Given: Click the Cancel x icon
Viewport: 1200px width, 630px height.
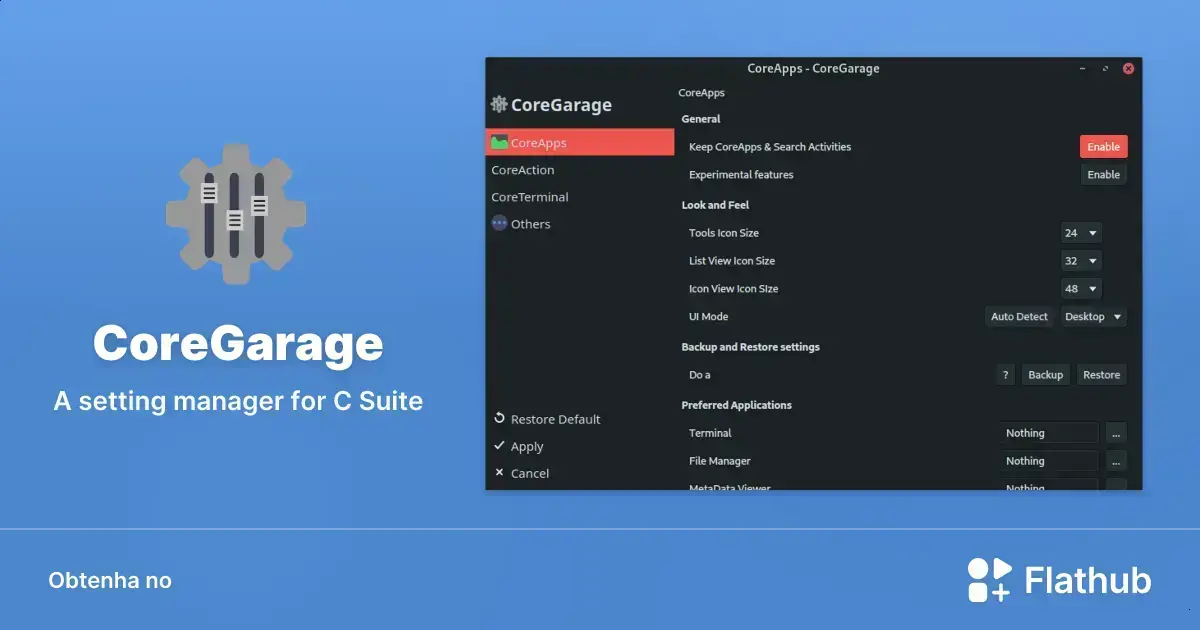Looking at the screenshot, I should tap(499, 473).
